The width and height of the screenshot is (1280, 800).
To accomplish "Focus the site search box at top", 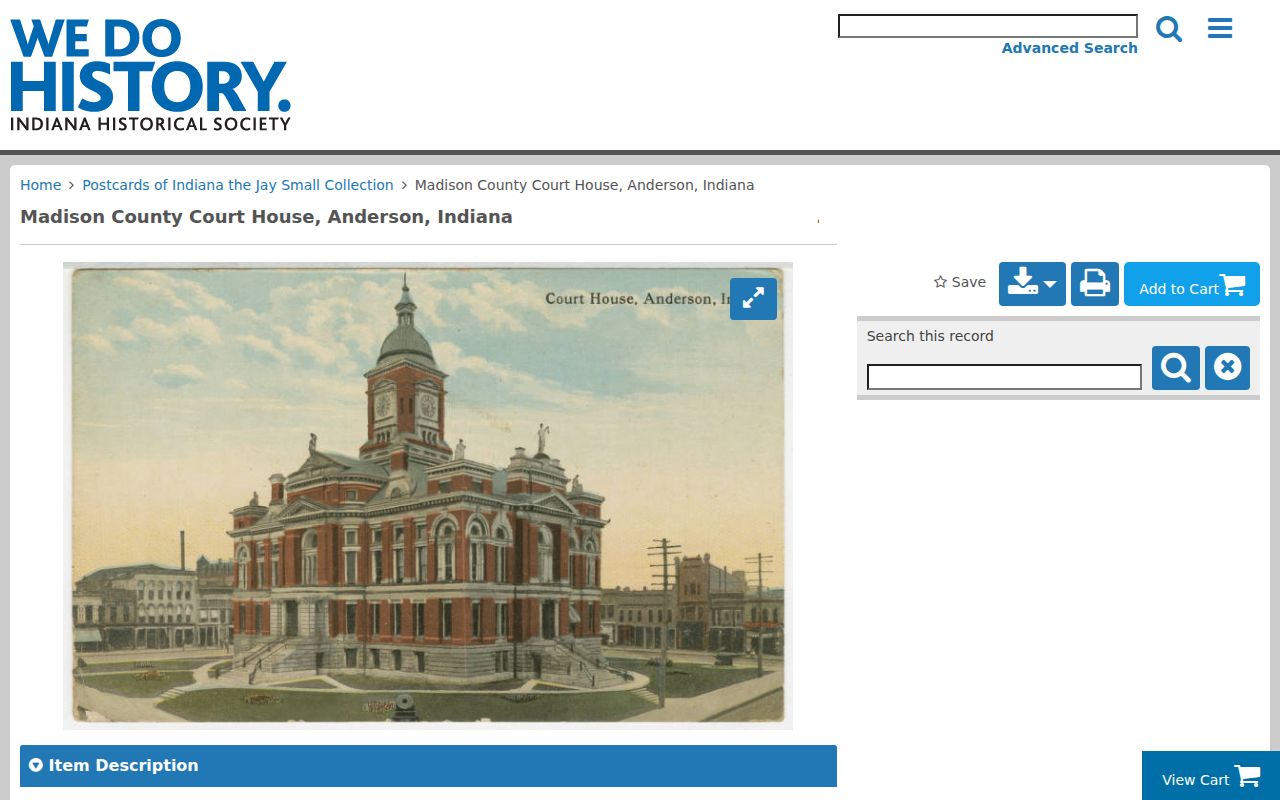I will pos(988,26).
